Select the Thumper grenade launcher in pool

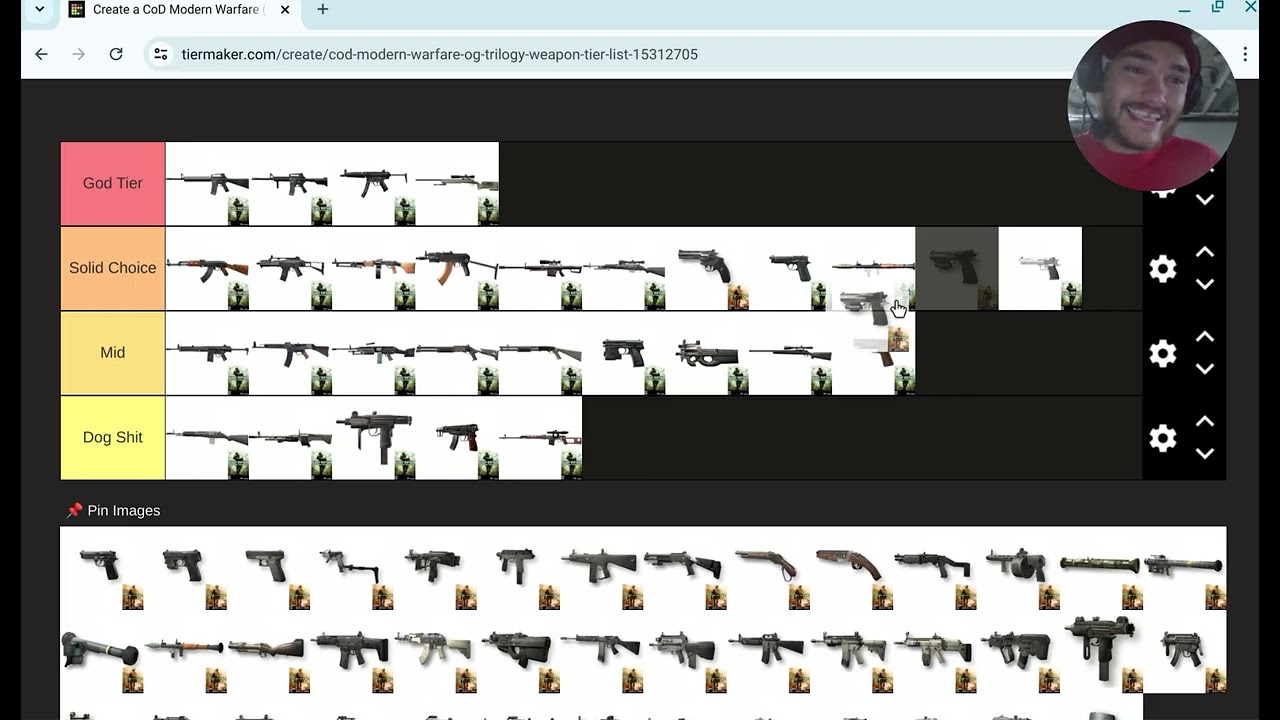pos(268,651)
